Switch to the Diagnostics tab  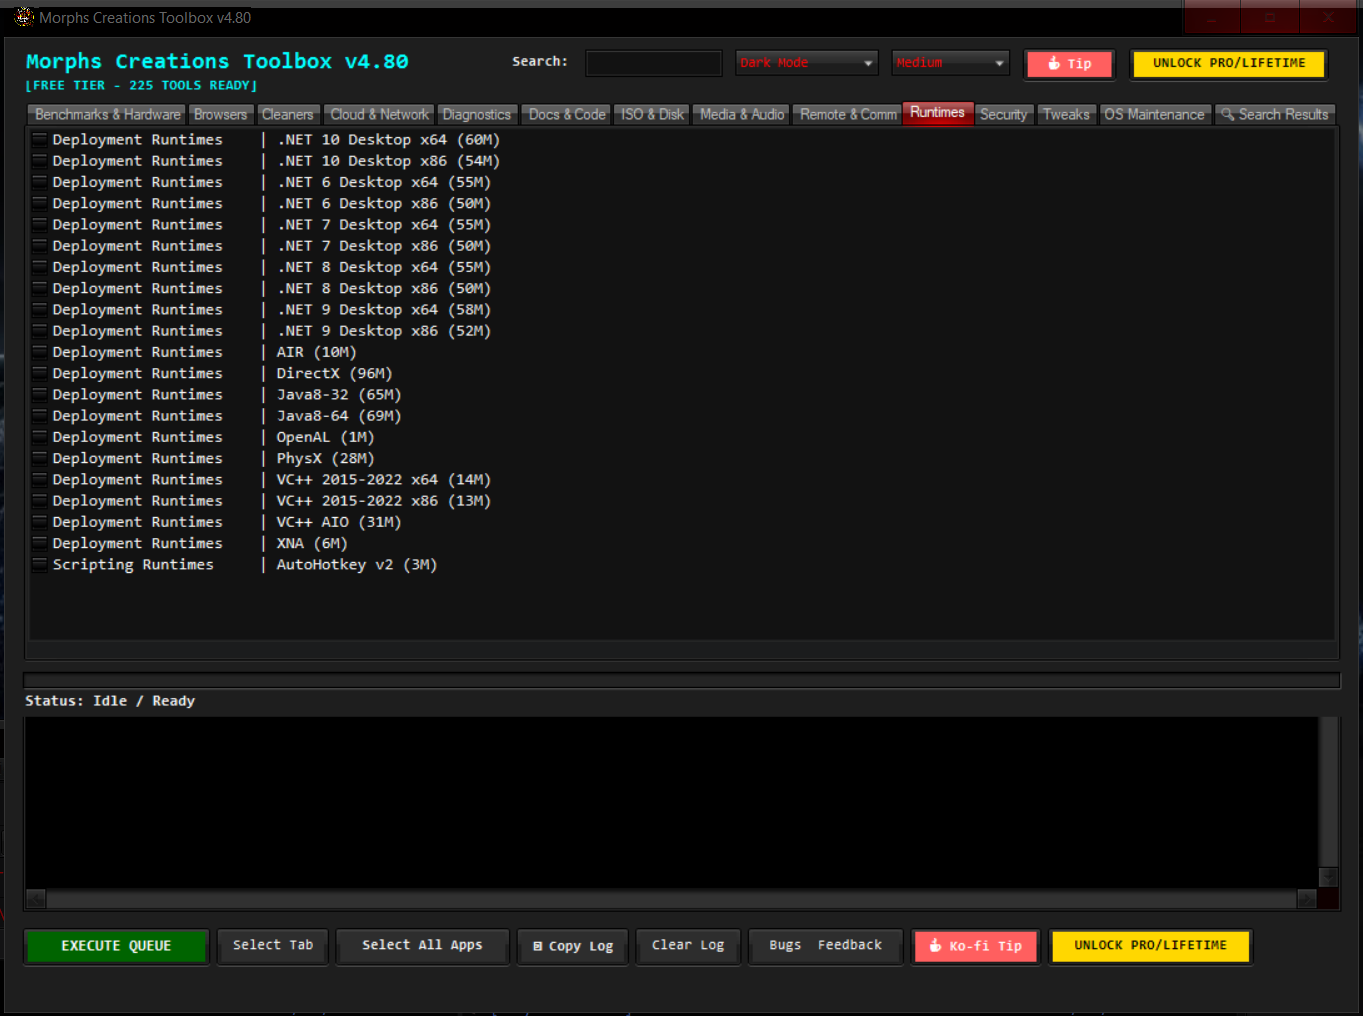(x=477, y=115)
